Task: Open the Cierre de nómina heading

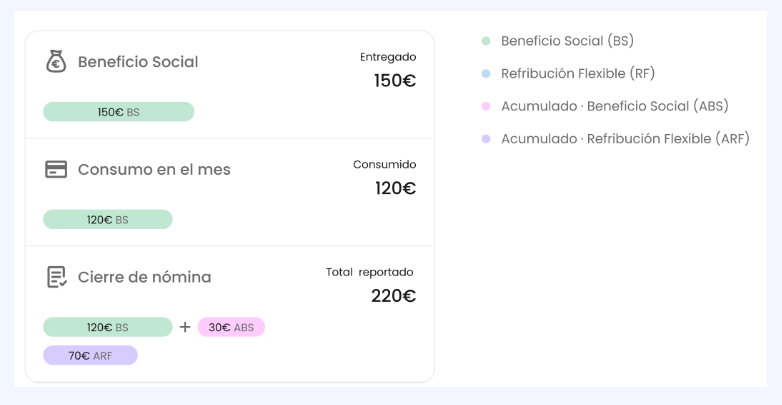Action: pyautogui.click(x=144, y=277)
